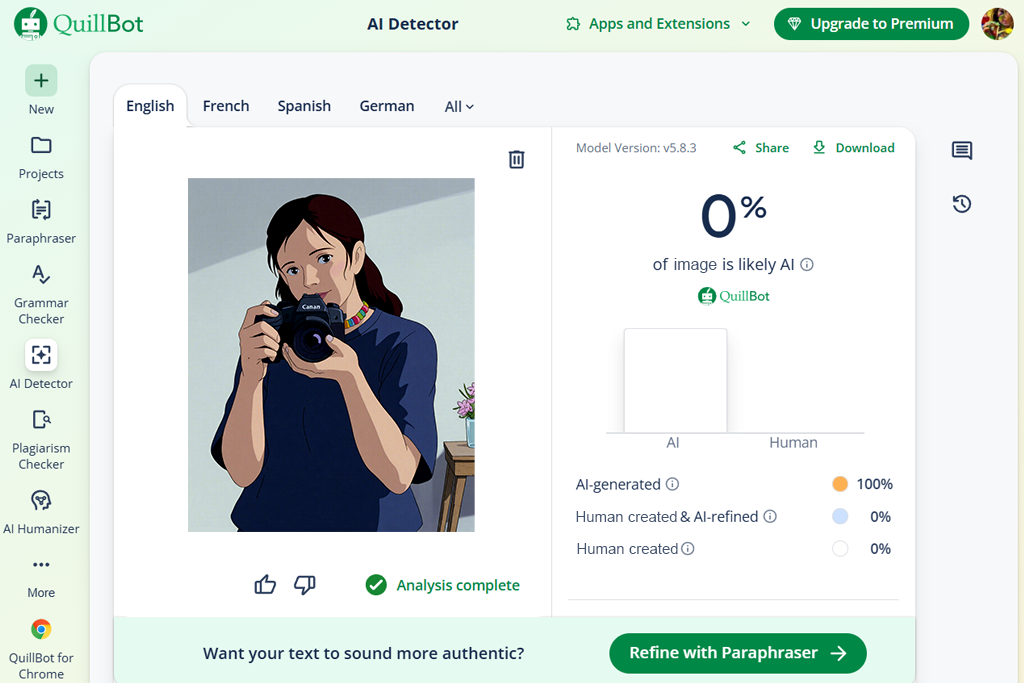Delete the uploaded image with trash icon
The width and height of the screenshot is (1024, 683).
pos(517,159)
